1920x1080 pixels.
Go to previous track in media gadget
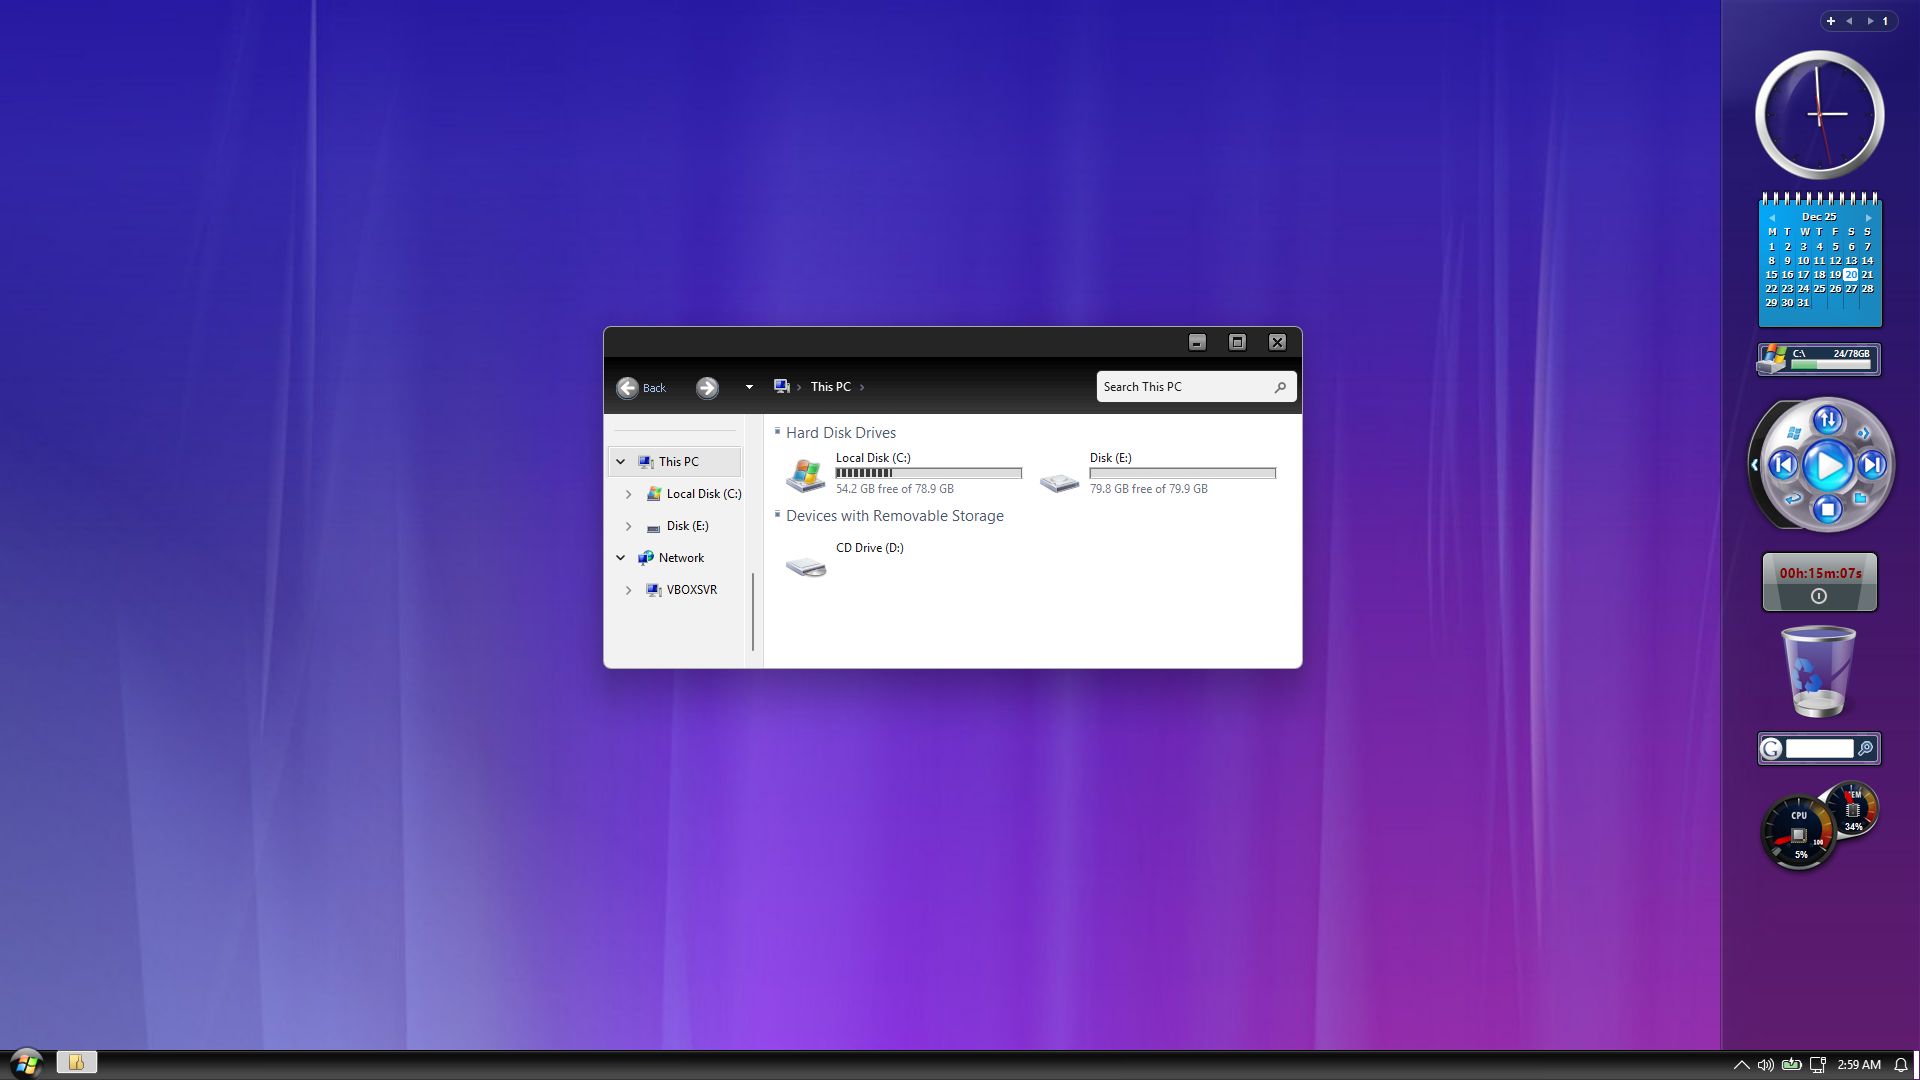(1783, 465)
